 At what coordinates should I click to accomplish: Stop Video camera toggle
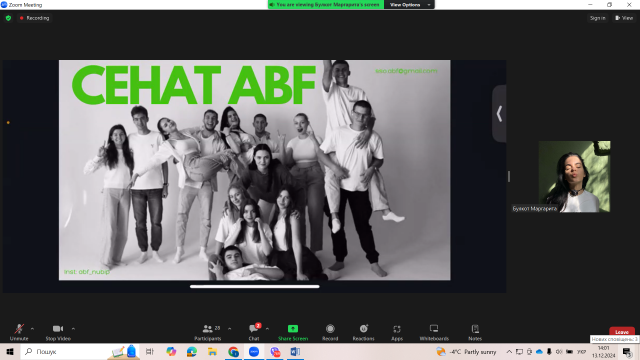[58, 332]
